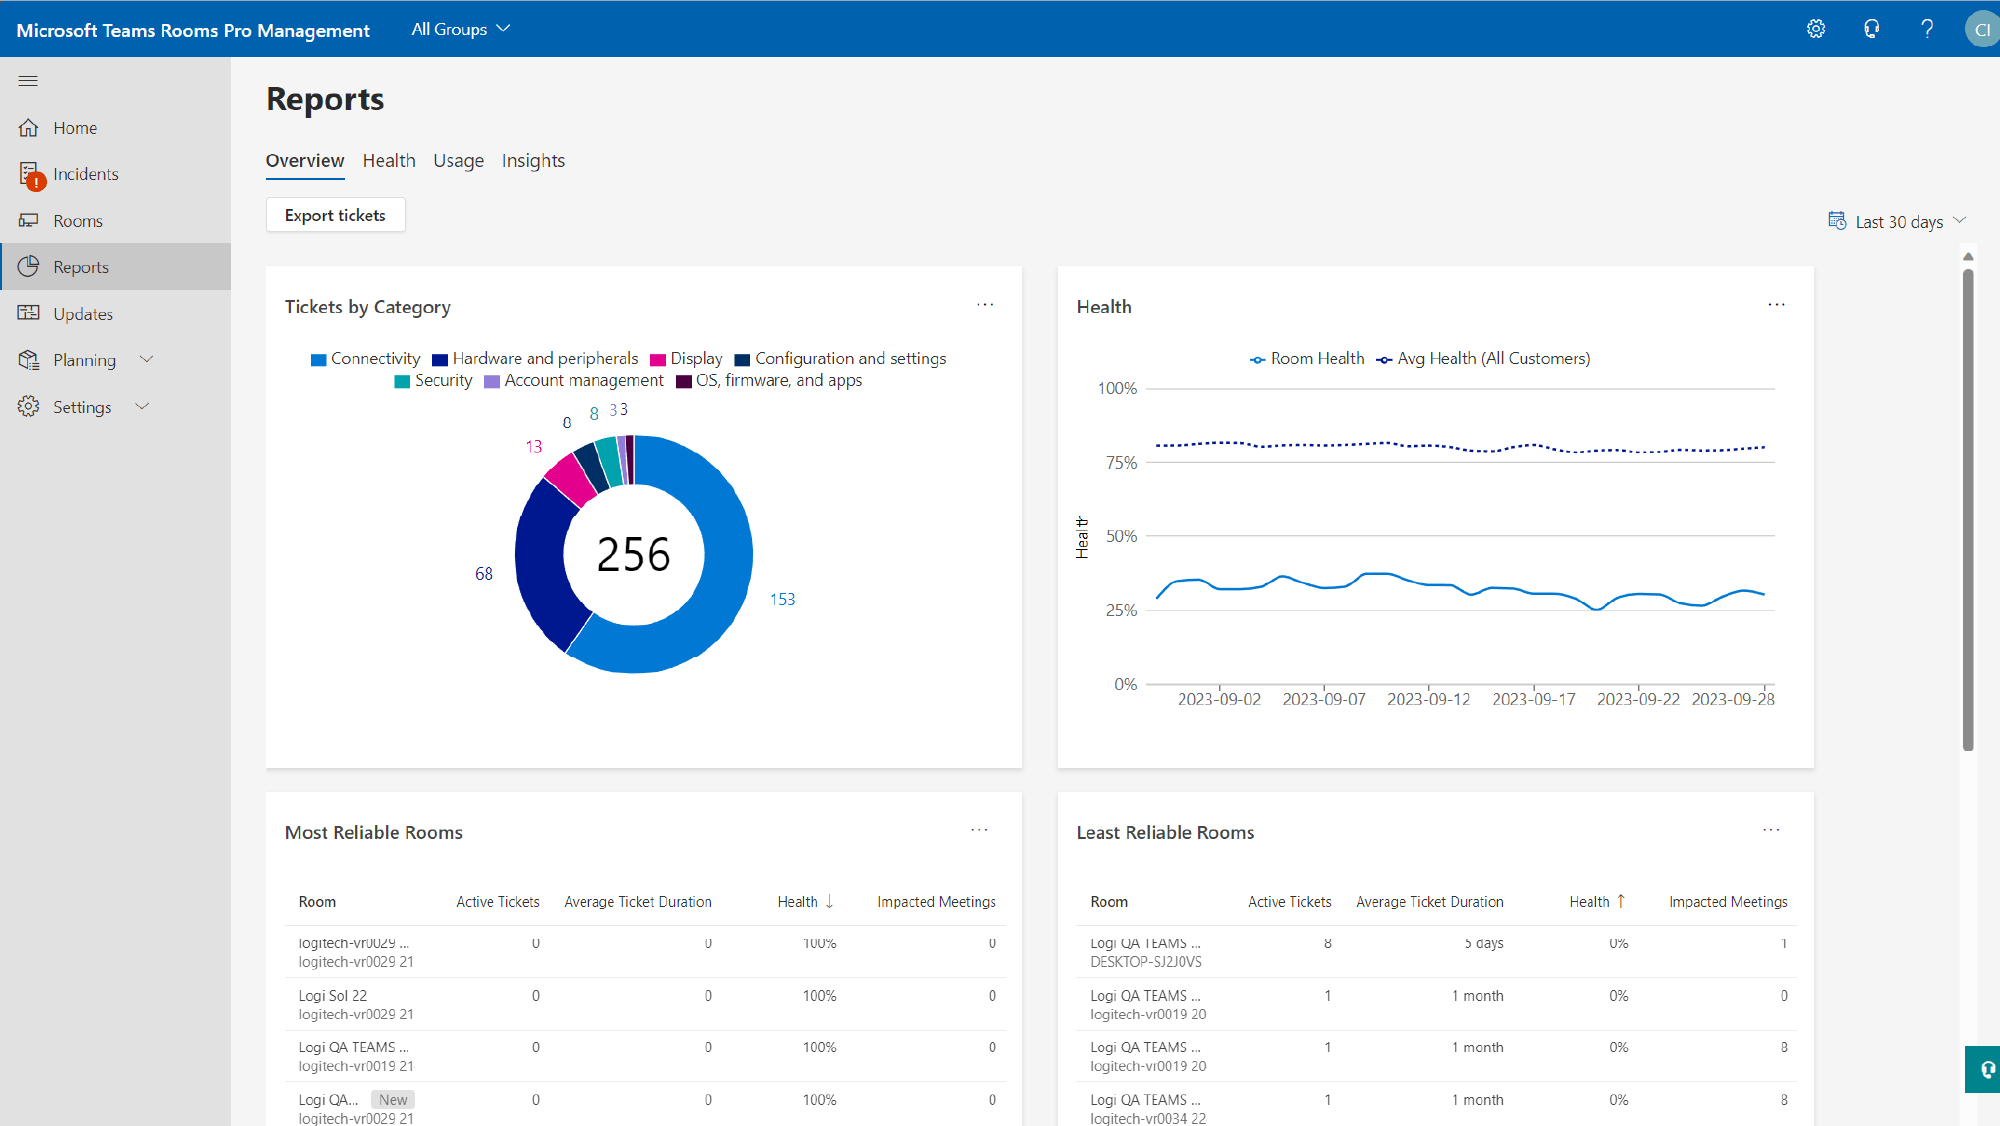
Task: Switch to the Insights tab
Action: coord(533,161)
